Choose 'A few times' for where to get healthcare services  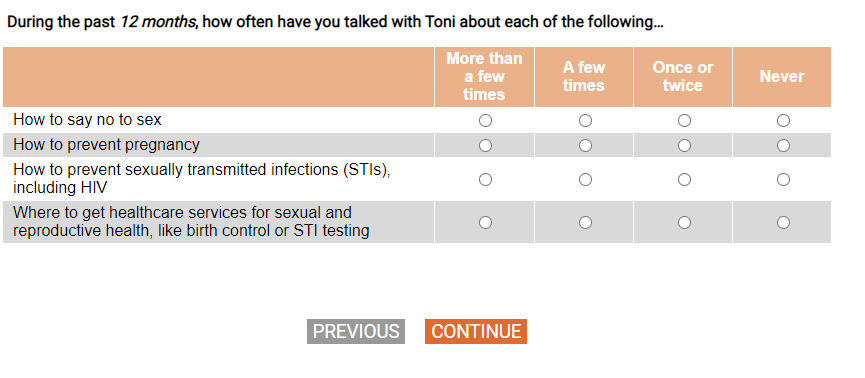(x=585, y=222)
